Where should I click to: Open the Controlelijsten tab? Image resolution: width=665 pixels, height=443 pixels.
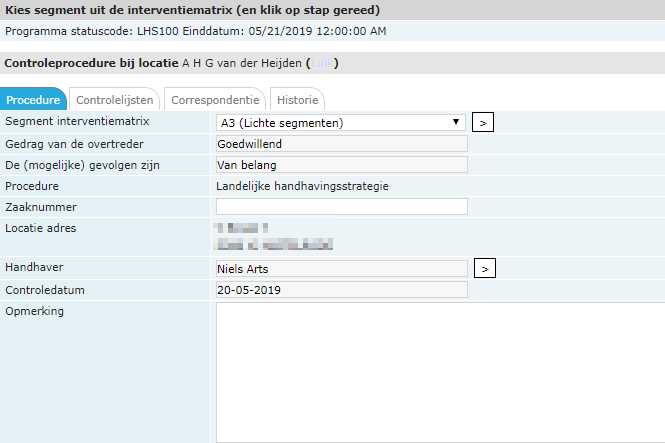pos(115,100)
